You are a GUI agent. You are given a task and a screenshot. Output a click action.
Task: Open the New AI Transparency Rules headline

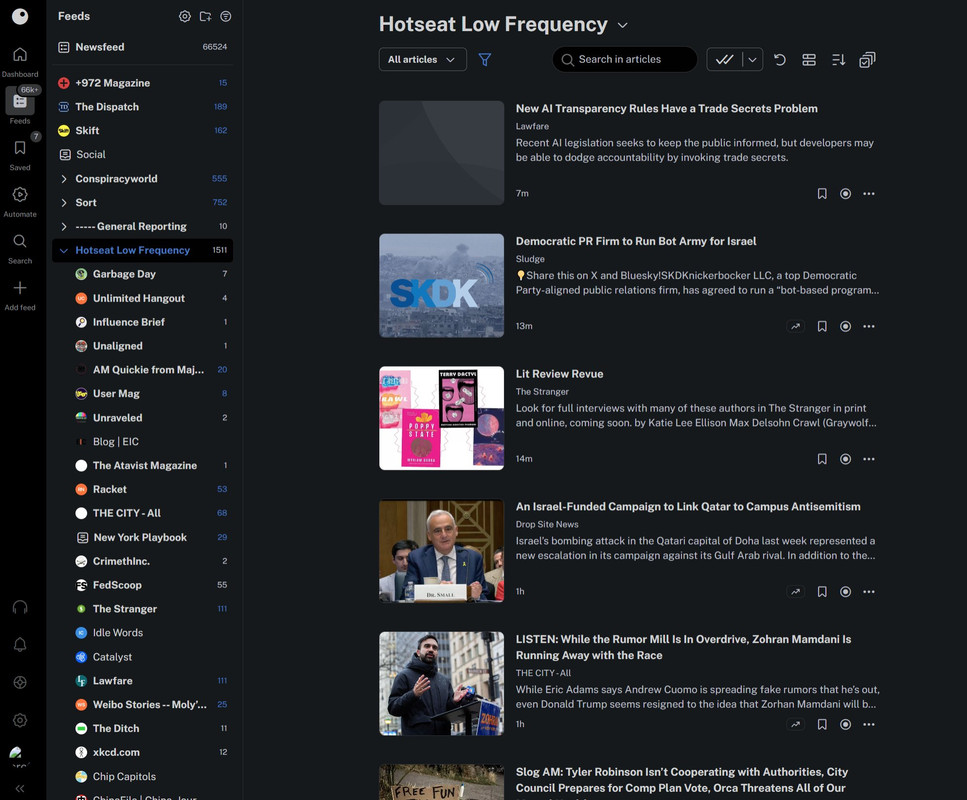[x=667, y=109]
